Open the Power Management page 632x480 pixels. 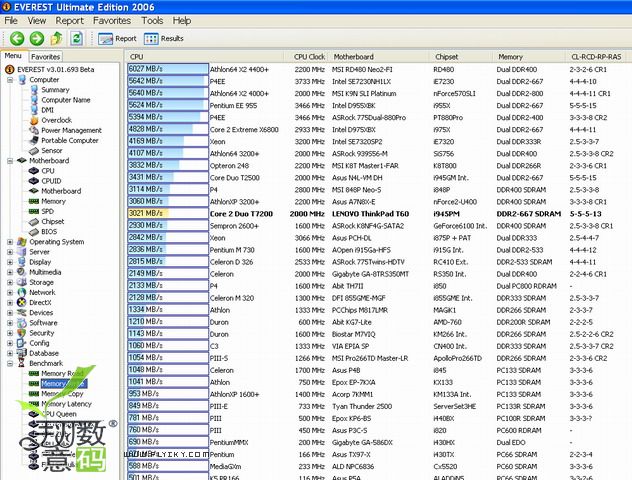pyautogui.click(x=71, y=130)
